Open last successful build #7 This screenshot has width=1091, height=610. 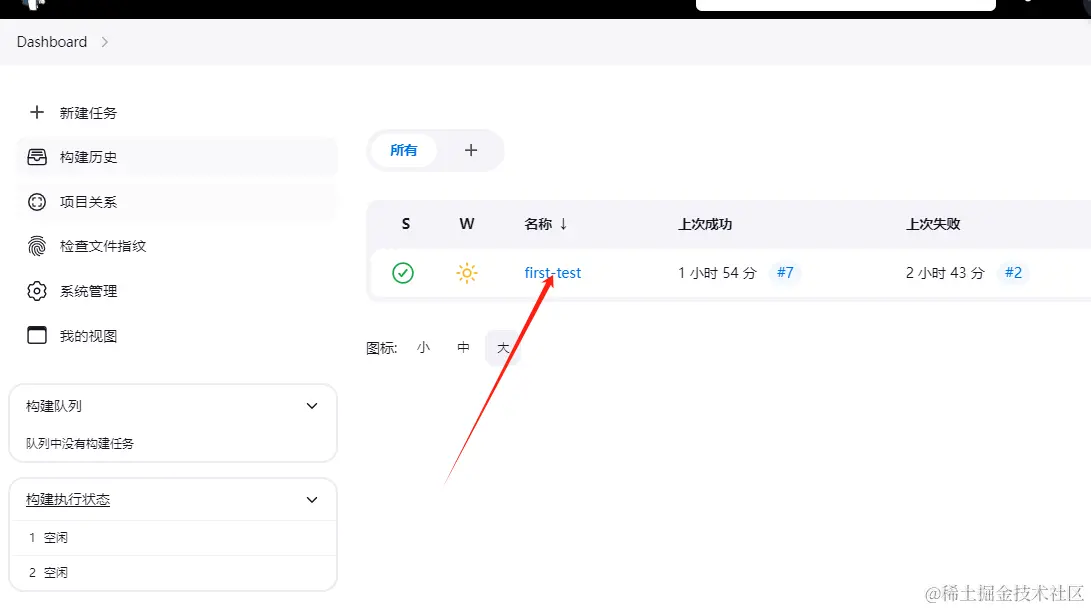[x=785, y=273]
